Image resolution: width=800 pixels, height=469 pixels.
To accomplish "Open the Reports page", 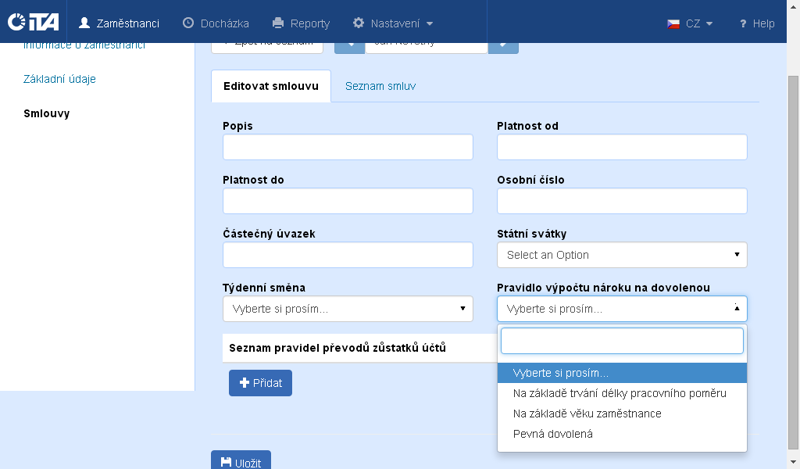I will (301, 22).
